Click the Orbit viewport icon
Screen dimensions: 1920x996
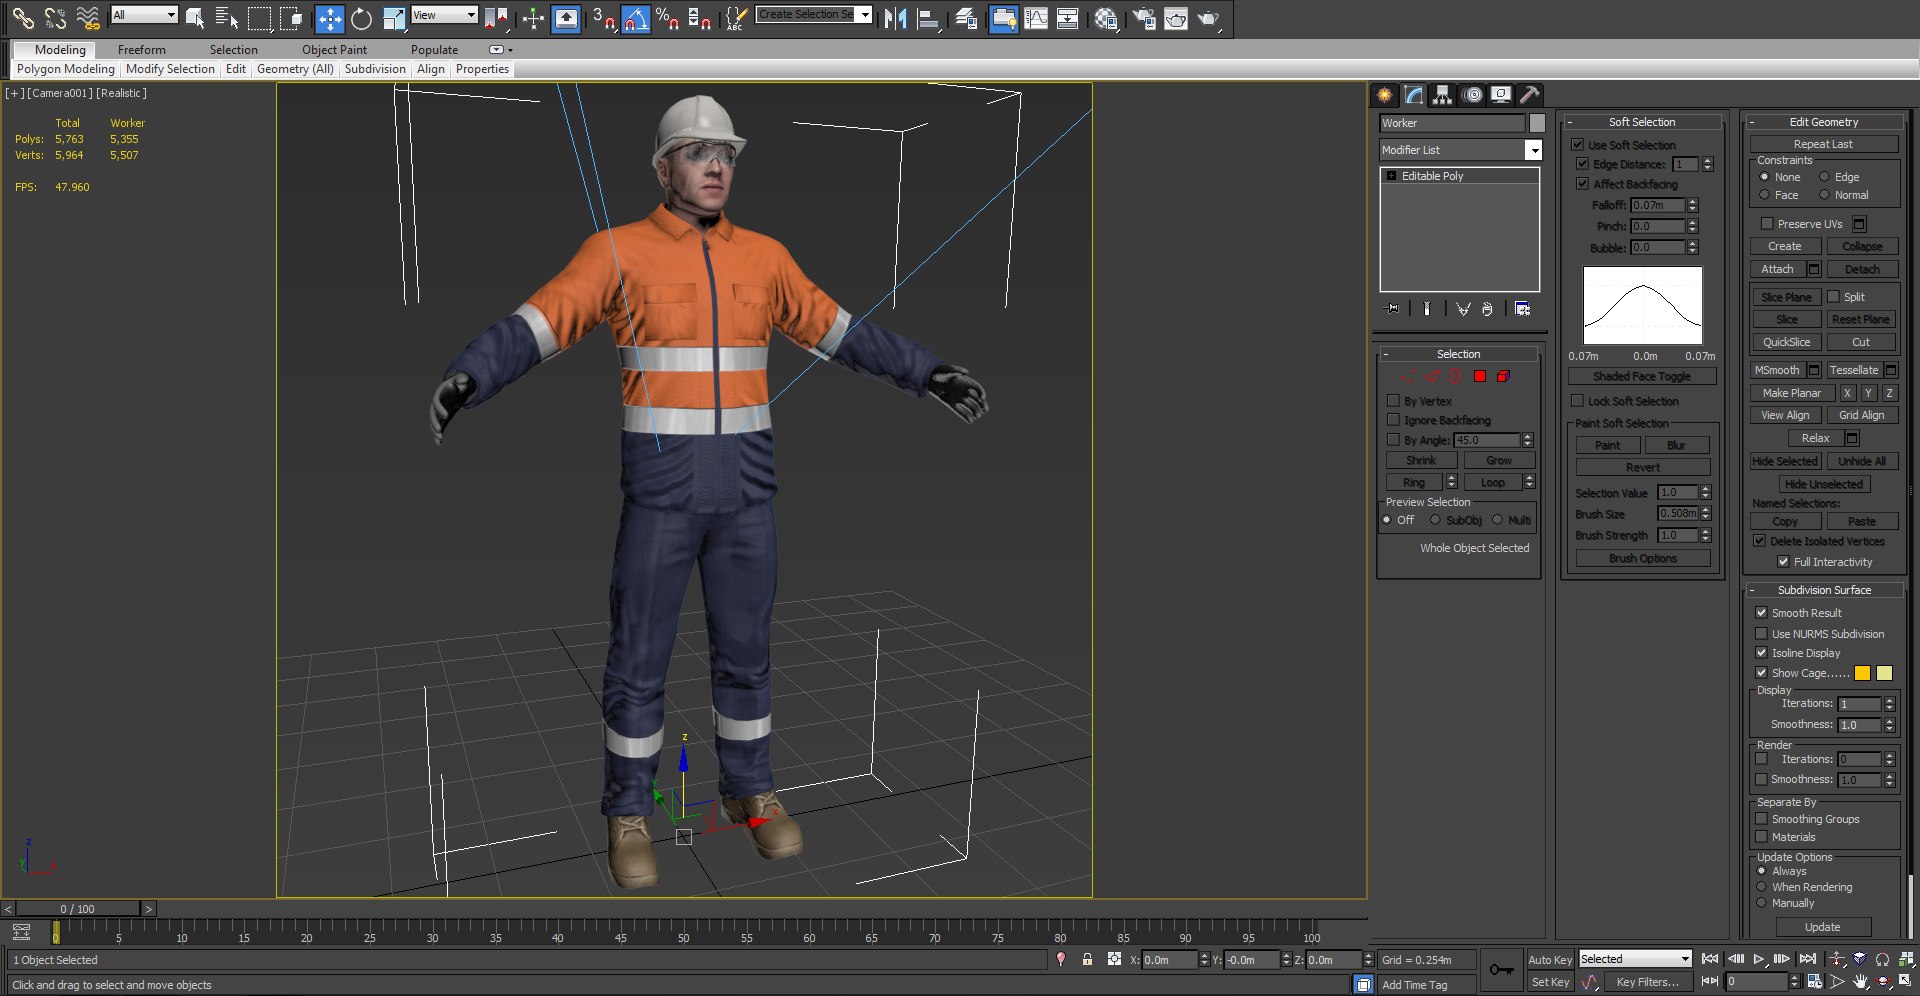pyautogui.click(x=1883, y=981)
